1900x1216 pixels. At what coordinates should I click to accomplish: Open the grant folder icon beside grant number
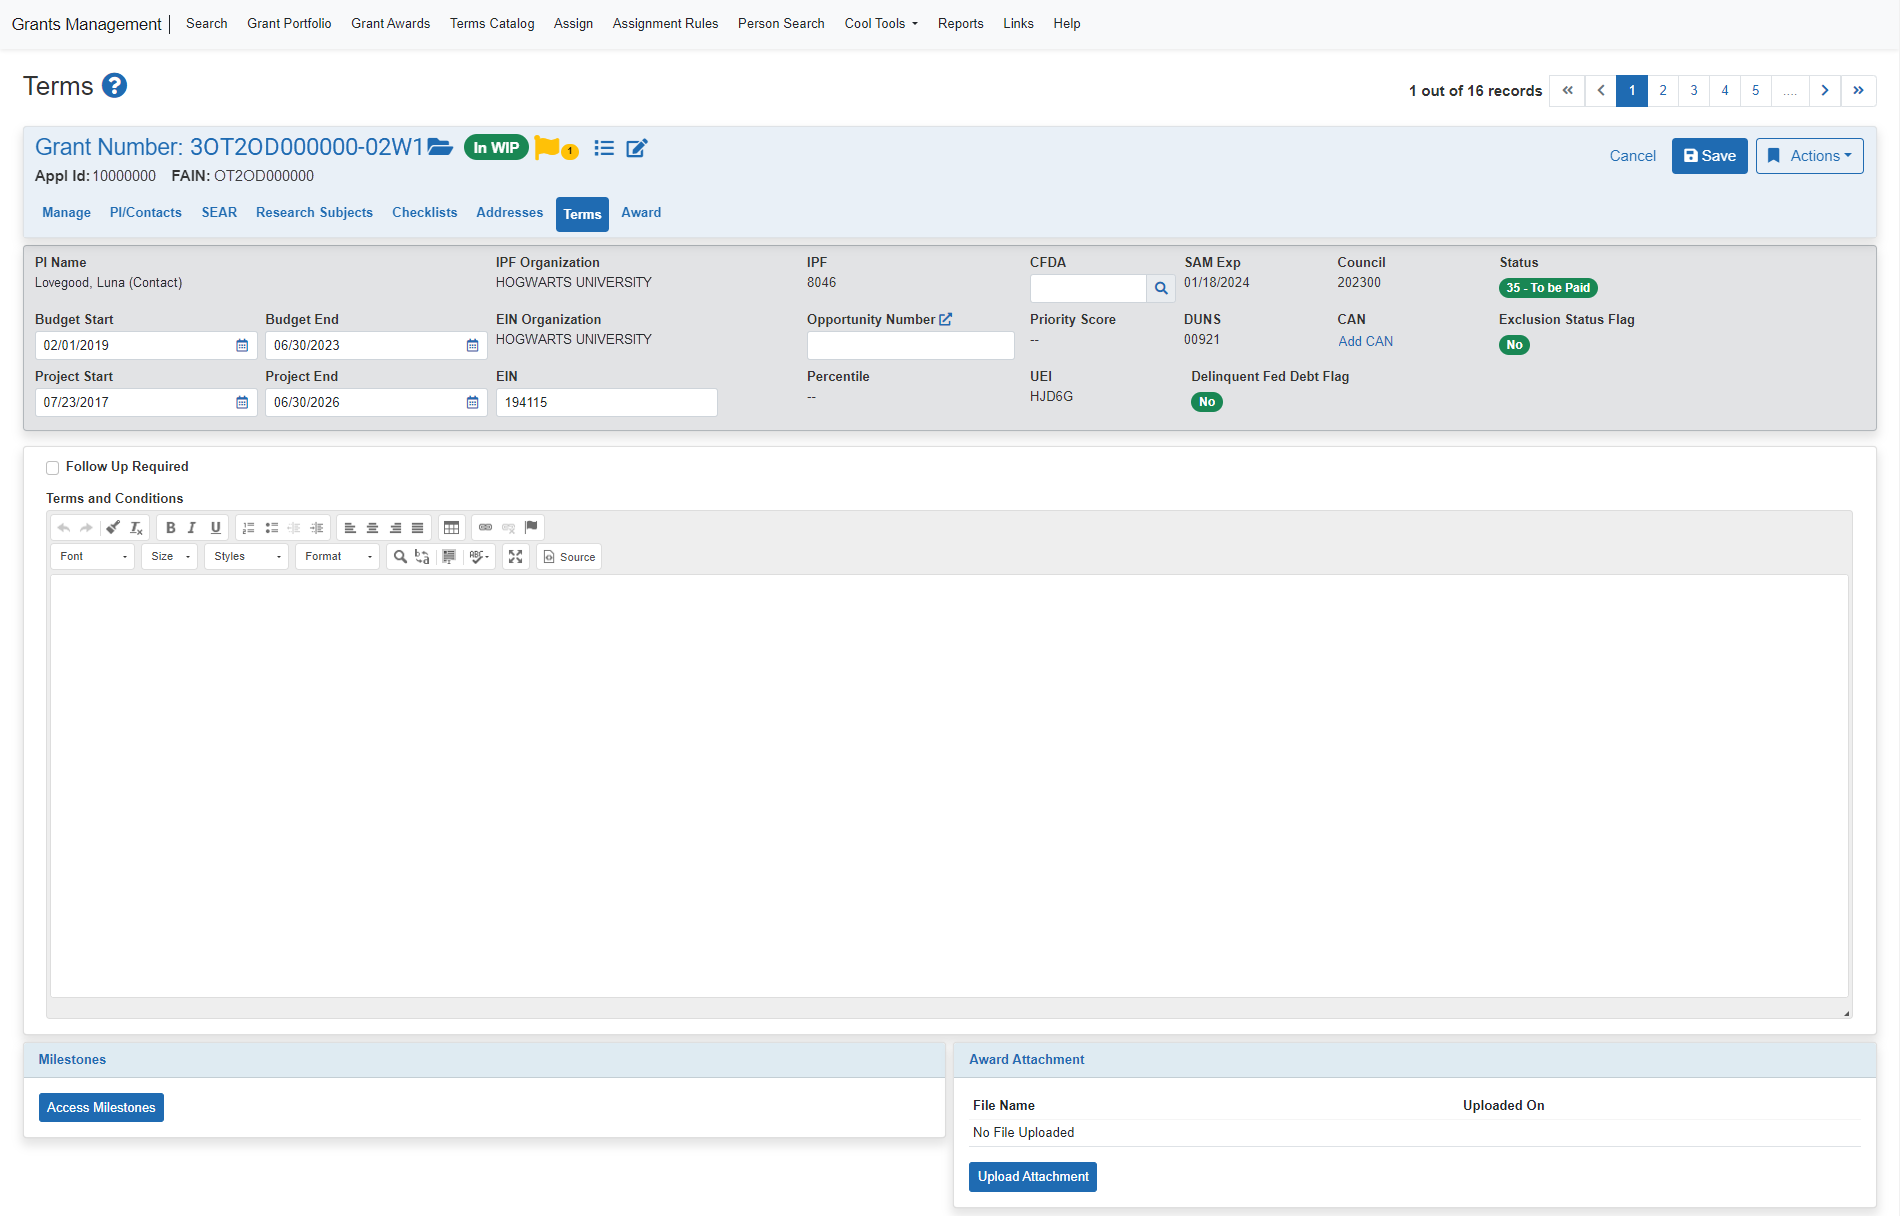(440, 148)
